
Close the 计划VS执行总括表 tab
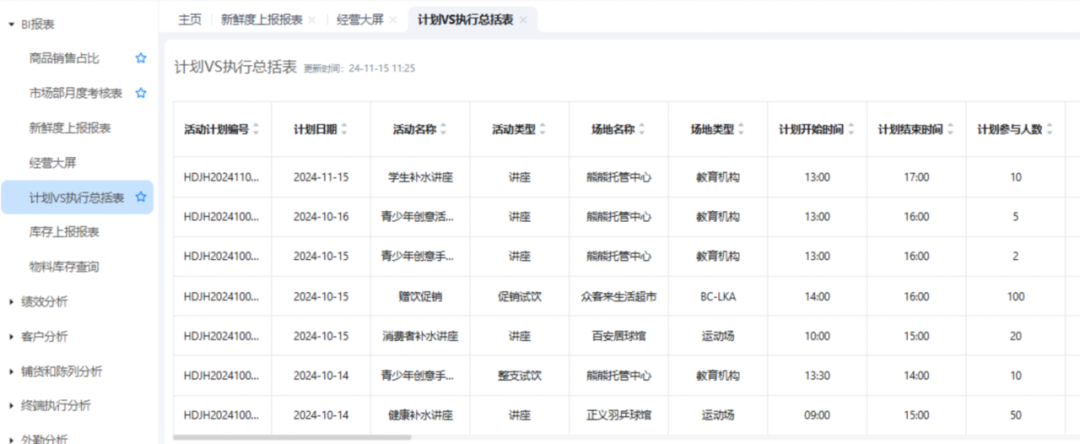523,20
